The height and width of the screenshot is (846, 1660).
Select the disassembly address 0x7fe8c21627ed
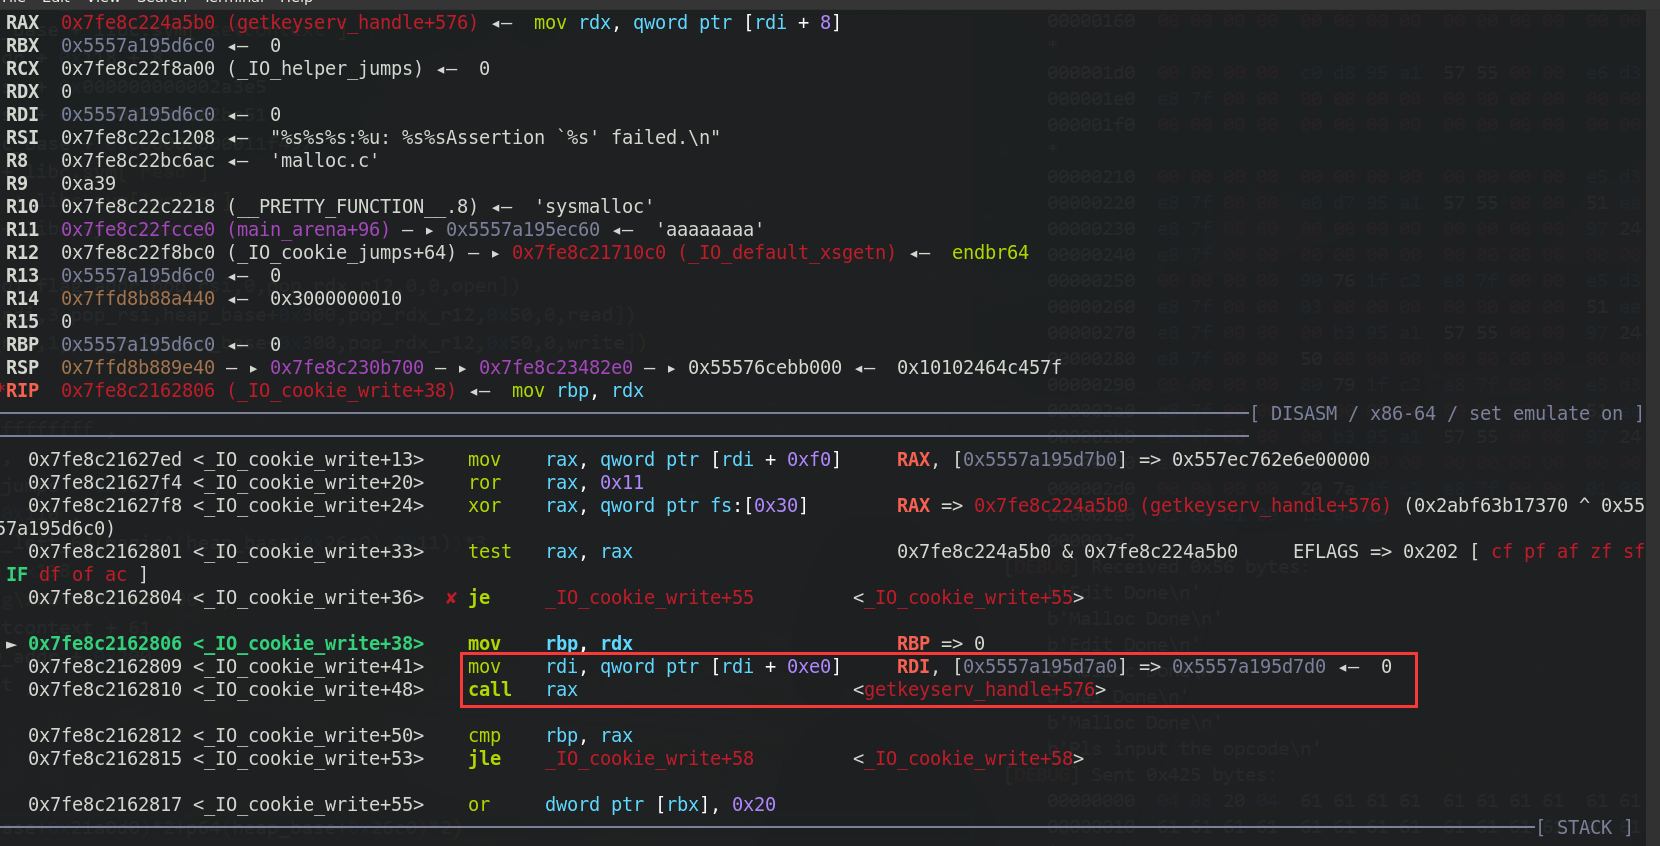click(105, 459)
